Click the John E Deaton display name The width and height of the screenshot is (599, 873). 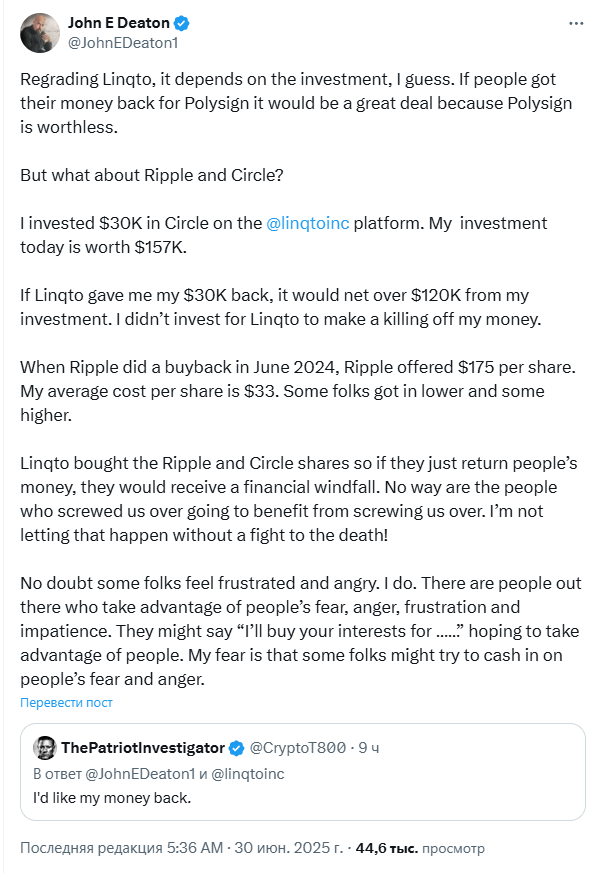coord(119,23)
